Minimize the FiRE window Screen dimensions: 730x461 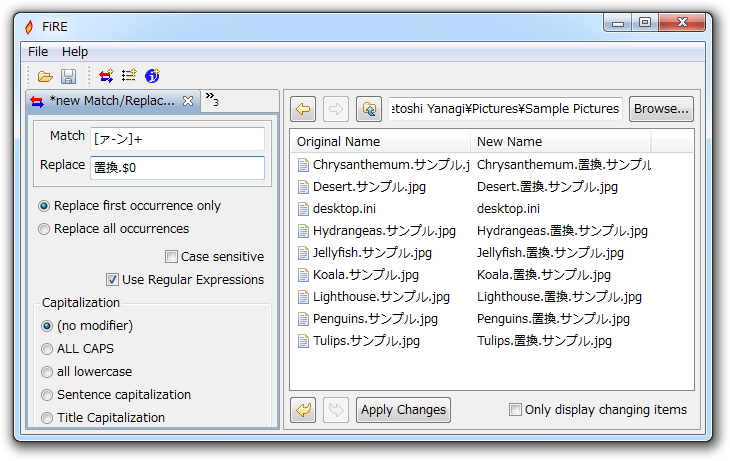pos(618,23)
